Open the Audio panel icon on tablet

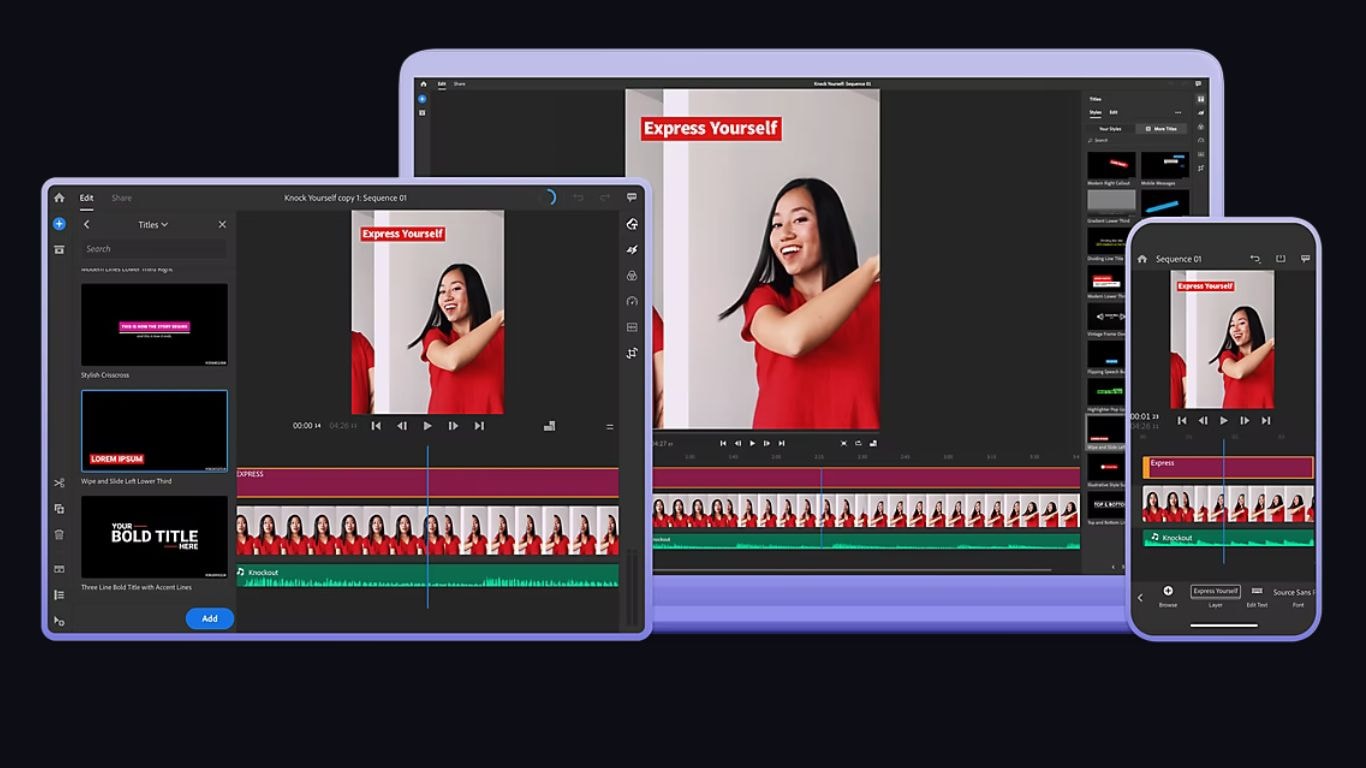tap(632, 327)
